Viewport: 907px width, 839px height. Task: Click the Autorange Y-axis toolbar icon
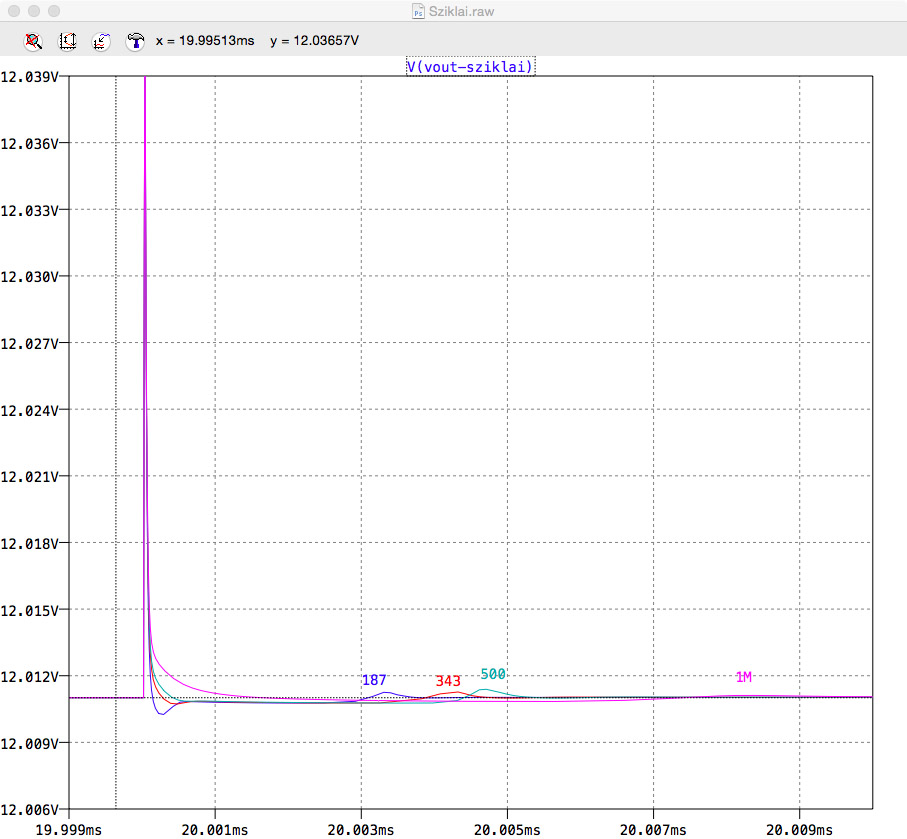pos(68,41)
